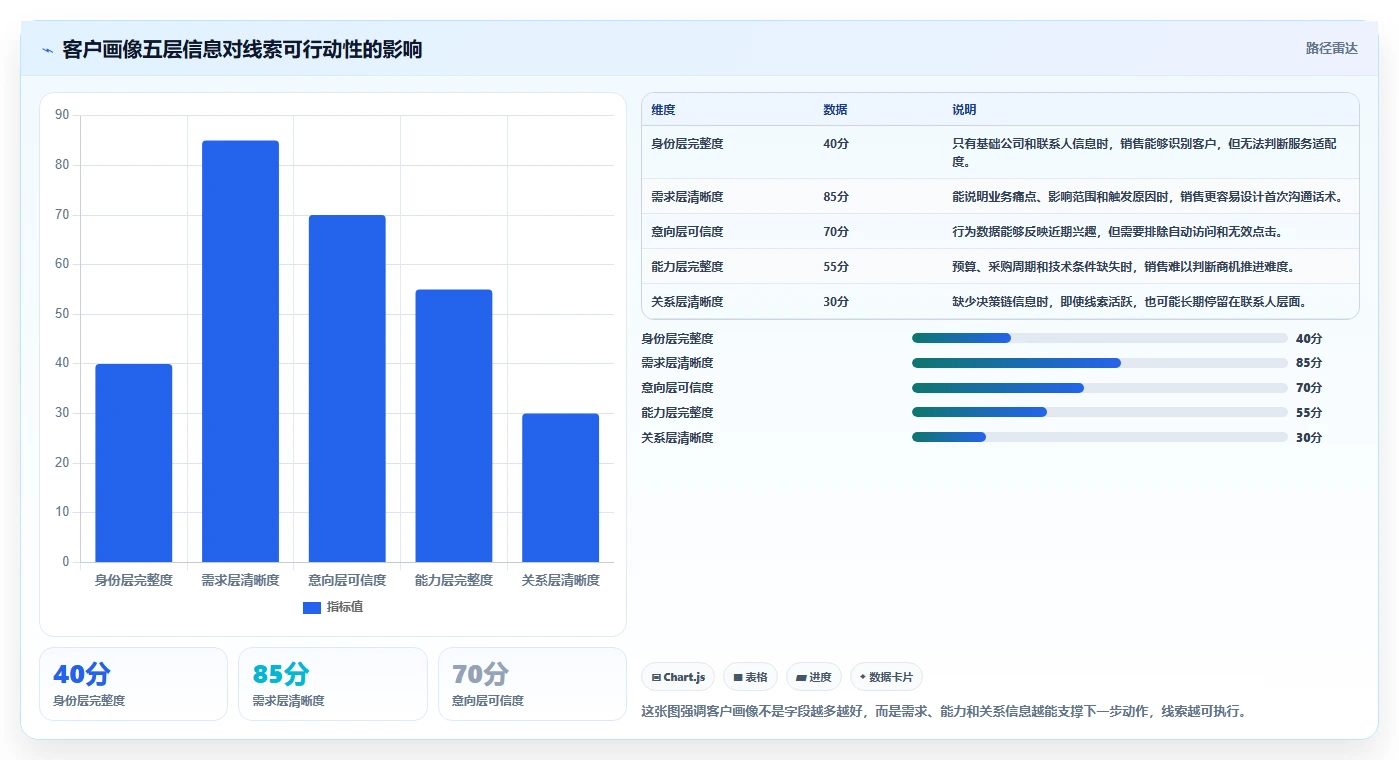1399x760 pixels.
Task: Click the 需求层清晰度 bar in the chart
Action: [240, 351]
